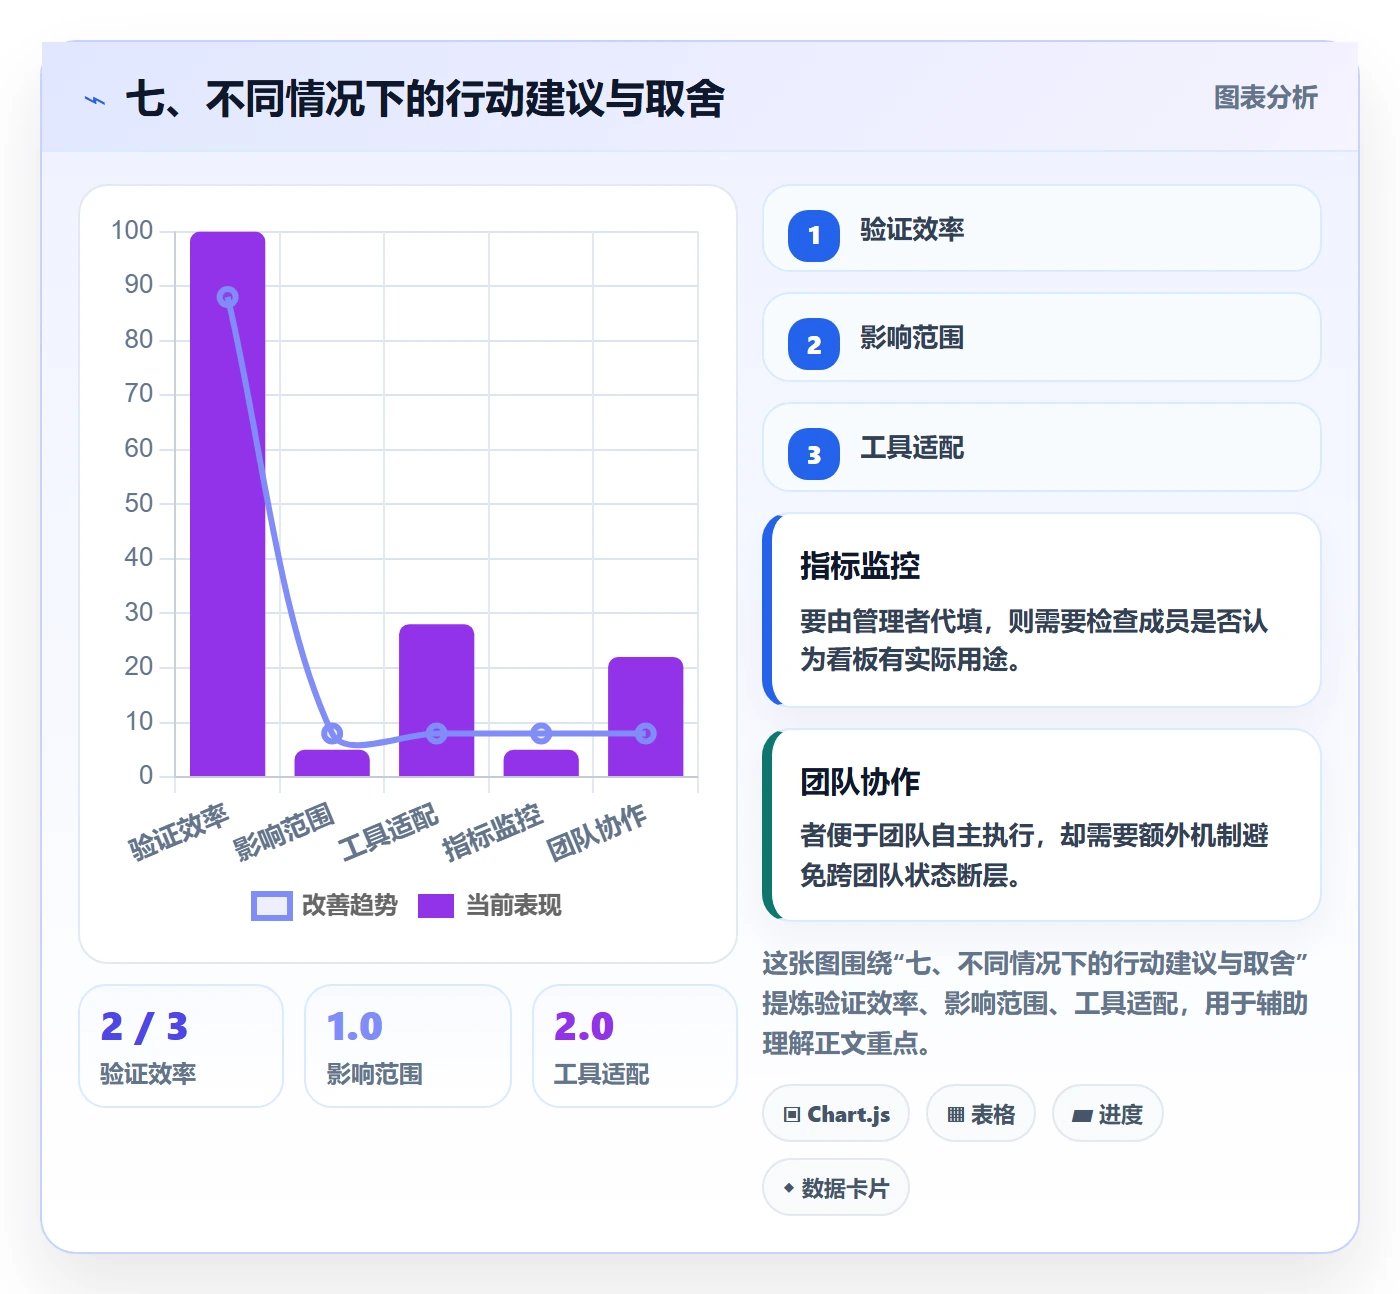Click the 2 / 3 验证效率 stat card

click(x=181, y=1046)
